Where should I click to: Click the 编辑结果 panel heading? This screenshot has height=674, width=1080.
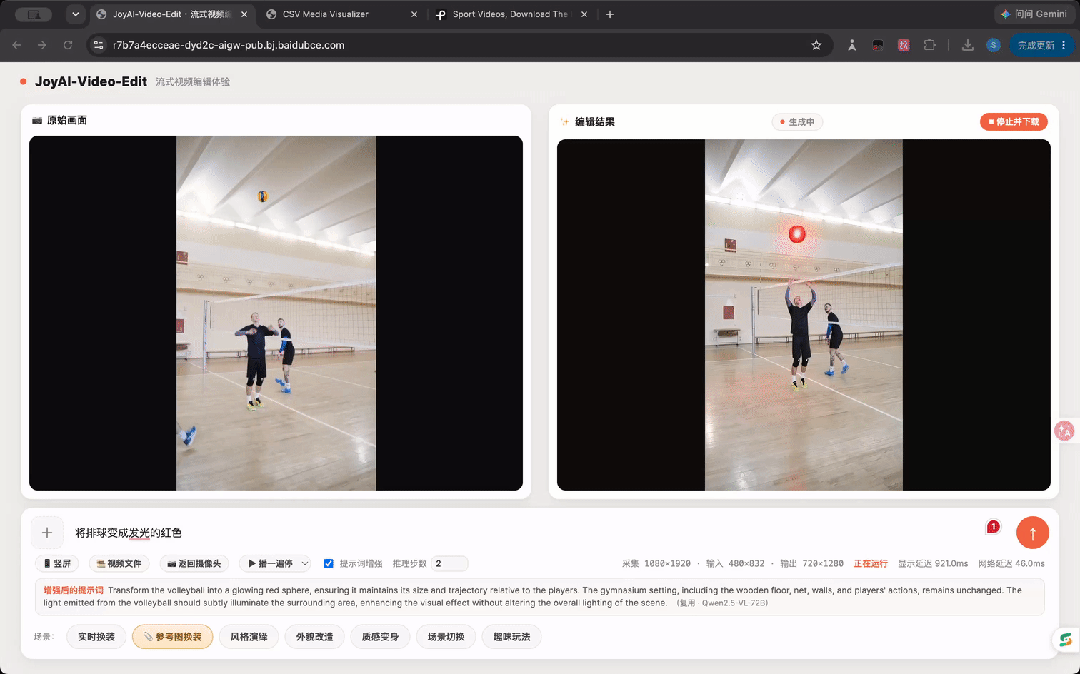point(594,122)
